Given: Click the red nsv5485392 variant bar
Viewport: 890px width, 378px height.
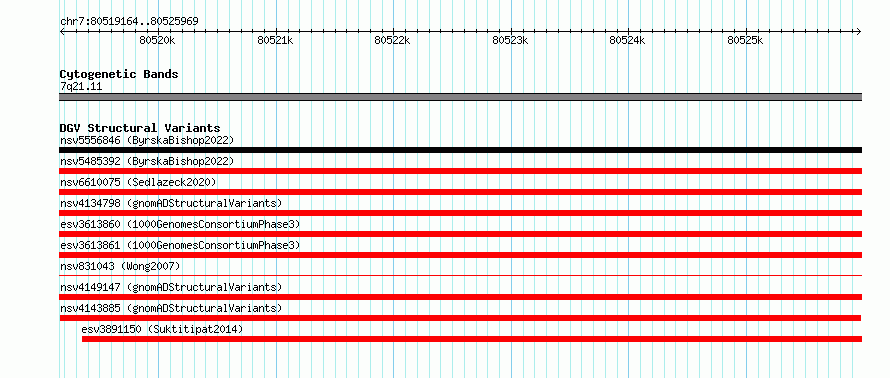Looking at the screenshot, I should [460, 171].
